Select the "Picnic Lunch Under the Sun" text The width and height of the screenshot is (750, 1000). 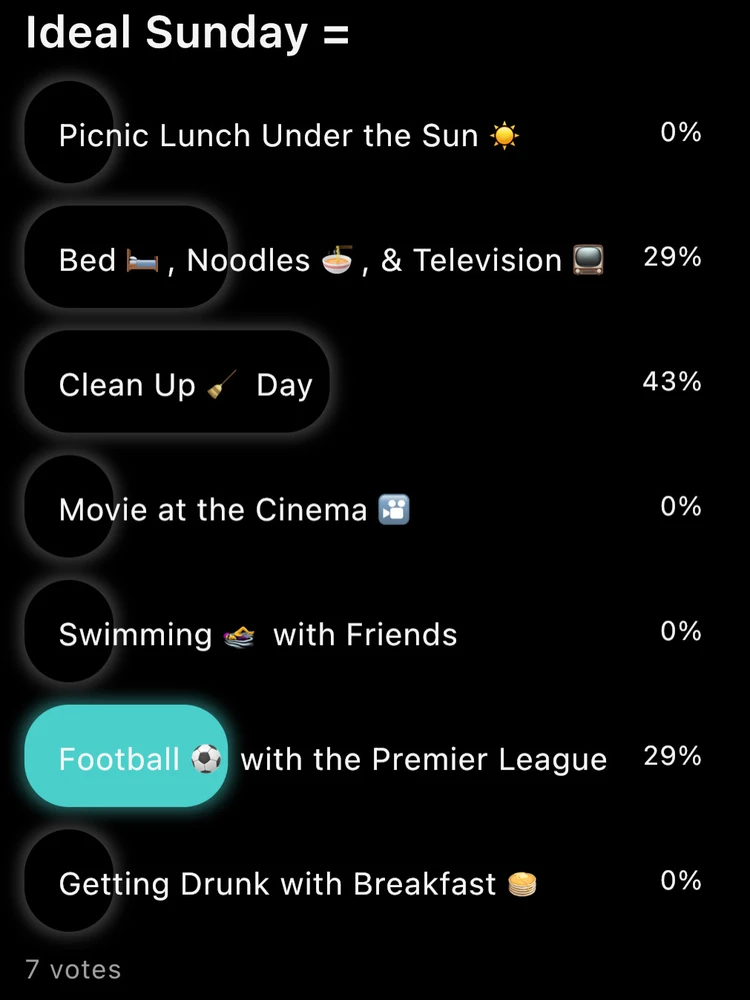[268, 135]
